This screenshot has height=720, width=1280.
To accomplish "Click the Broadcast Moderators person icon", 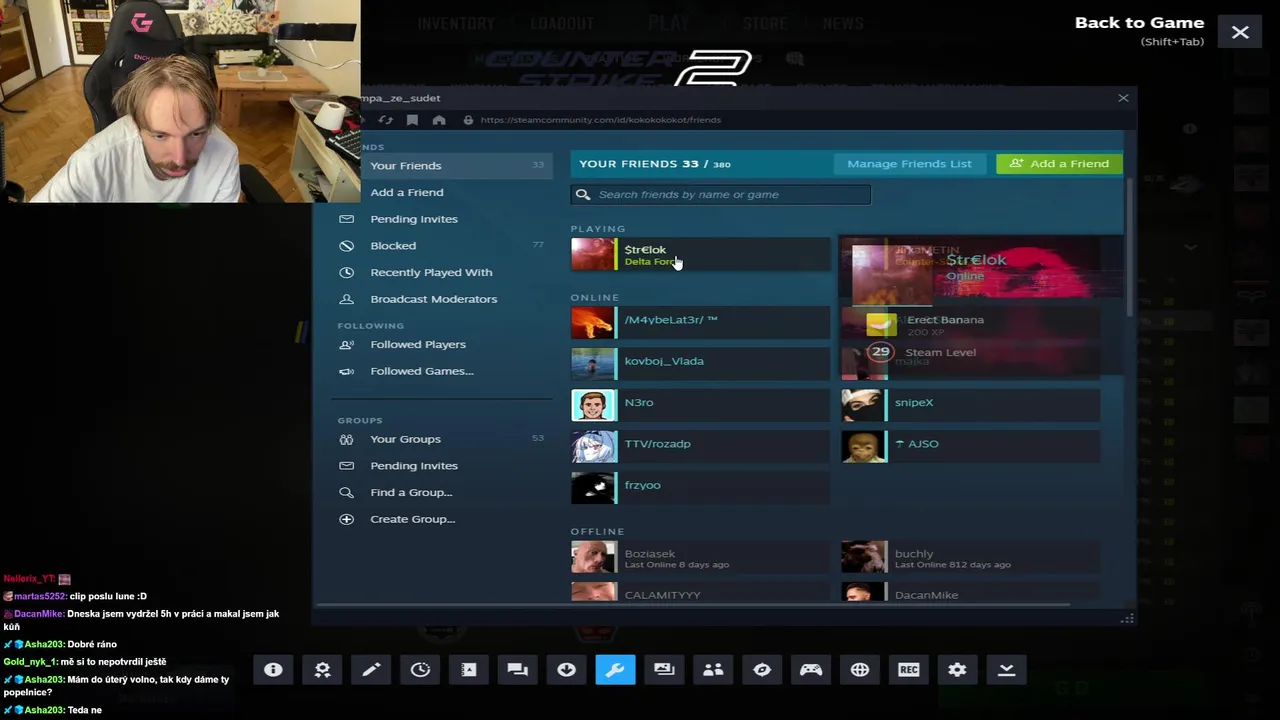I will click(x=347, y=299).
